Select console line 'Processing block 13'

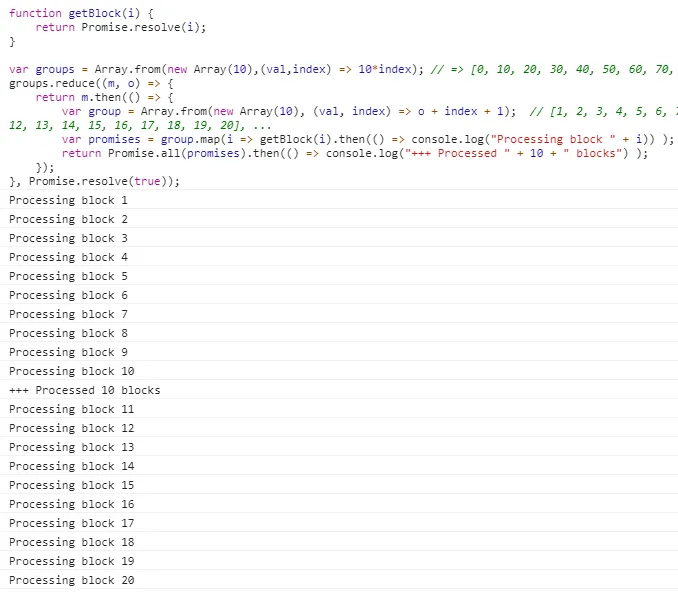tap(339, 447)
